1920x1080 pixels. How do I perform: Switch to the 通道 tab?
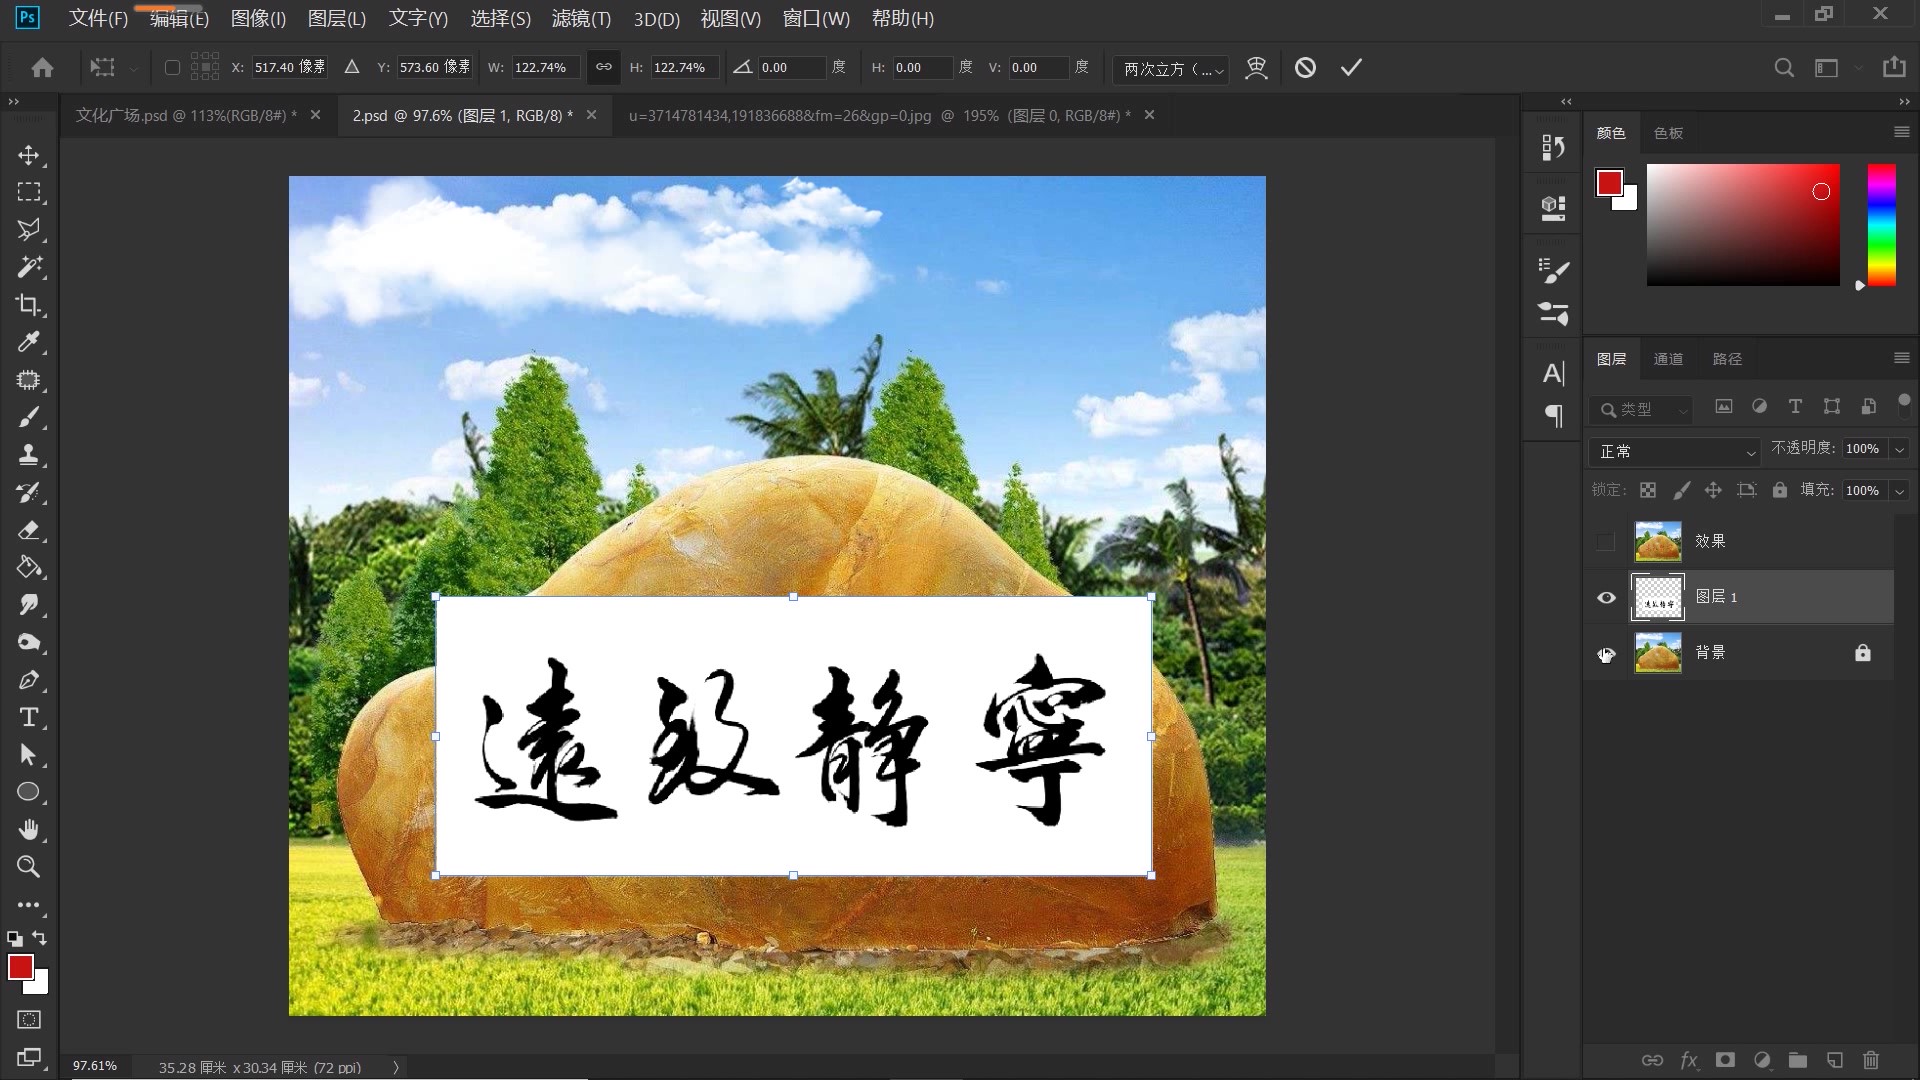[x=1668, y=358]
